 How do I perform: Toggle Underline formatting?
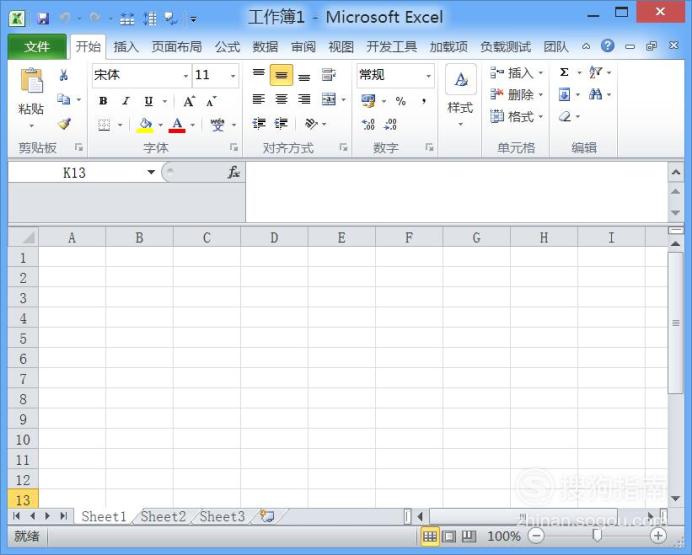tap(149, 101)
